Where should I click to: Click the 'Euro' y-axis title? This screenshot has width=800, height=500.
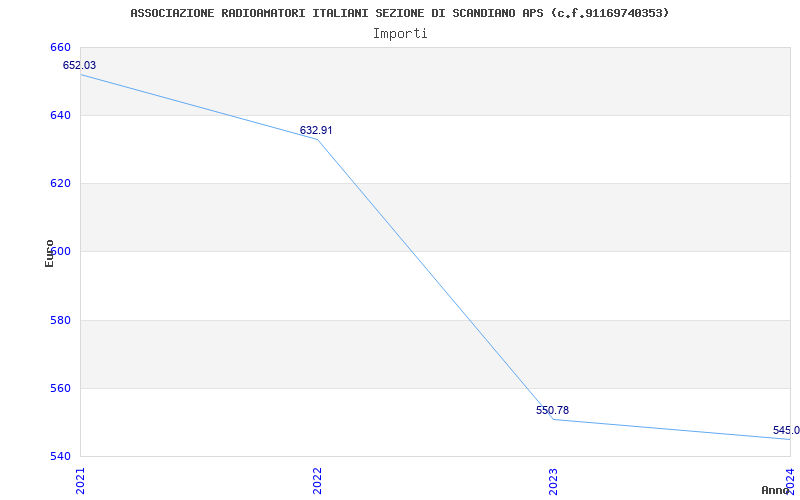click(49, 254)
